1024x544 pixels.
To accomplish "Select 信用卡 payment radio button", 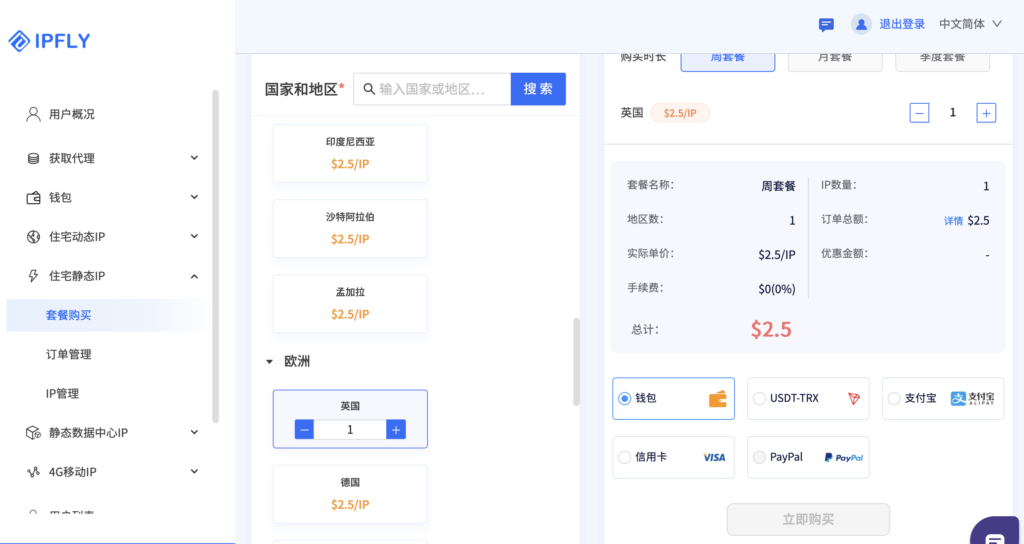I will (625, 458).
